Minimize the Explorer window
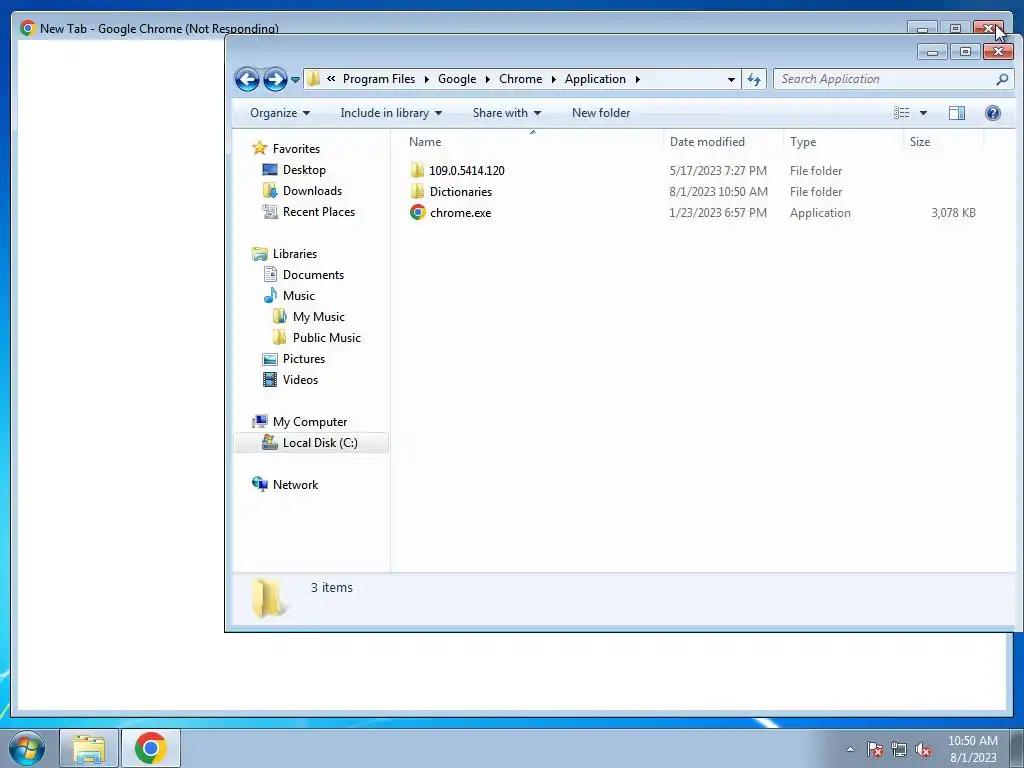The image size is (1024, 768). (933, 52)
